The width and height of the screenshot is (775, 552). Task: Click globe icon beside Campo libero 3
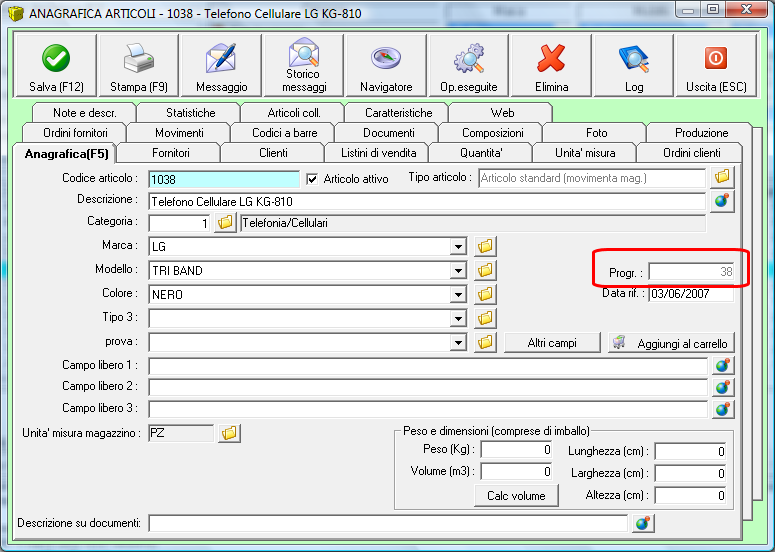click(723, 409)
